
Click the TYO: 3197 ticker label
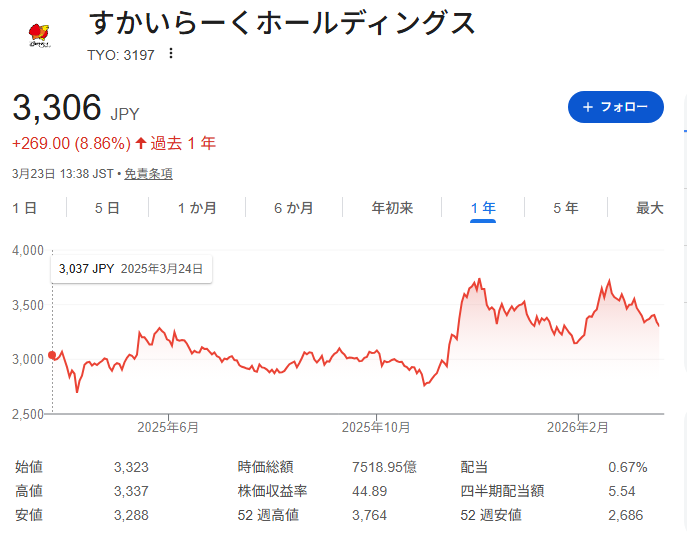(122, 55)
